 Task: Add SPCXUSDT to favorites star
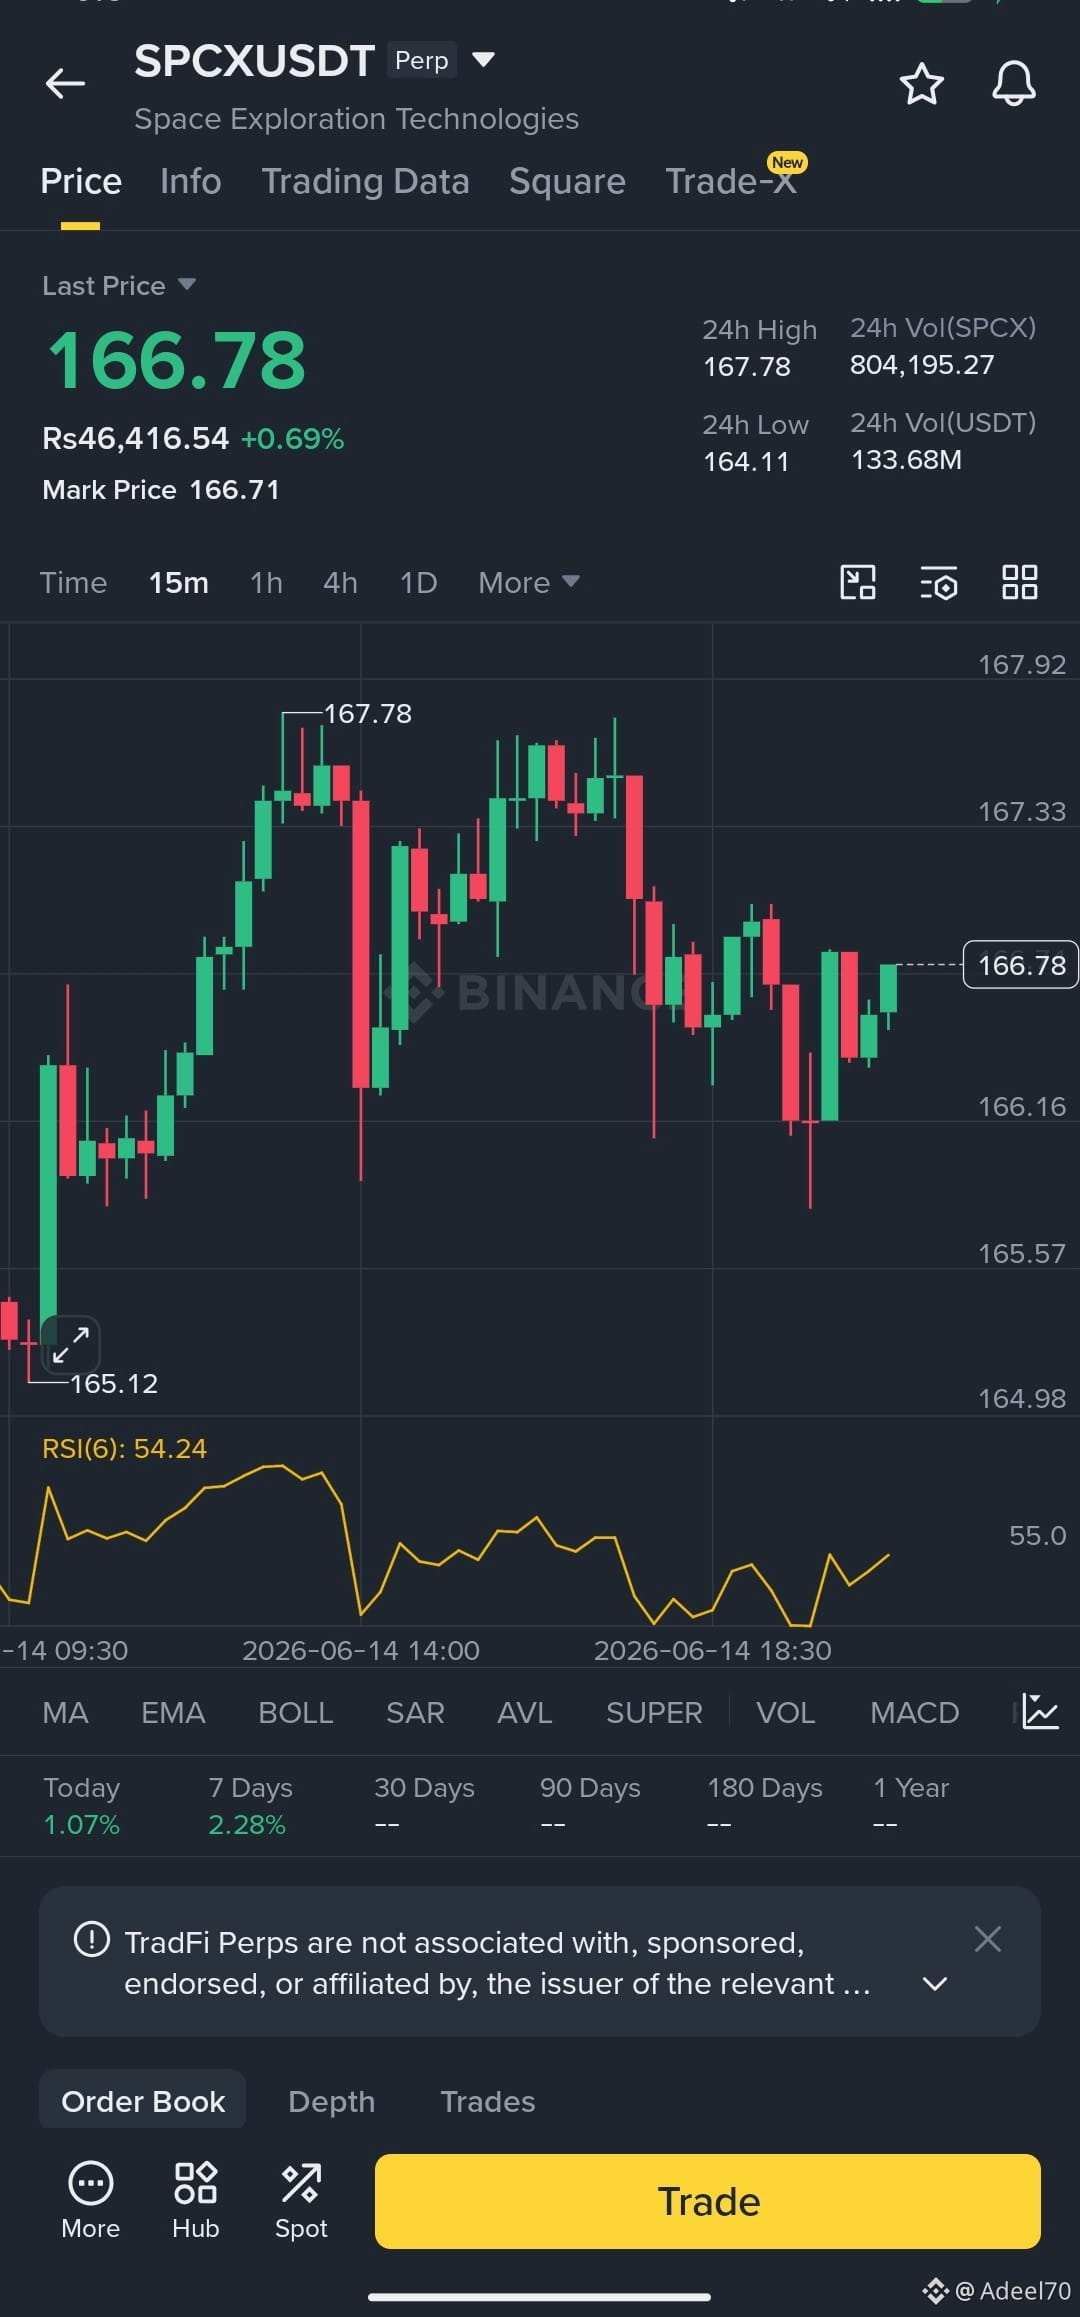tap(921, 84)
